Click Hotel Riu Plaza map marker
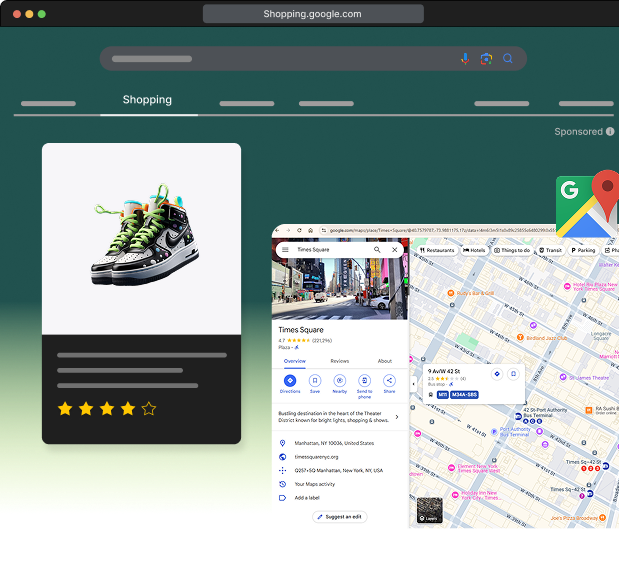The height and width of the screenshot is (570, 619). click(x=567, y=286)
